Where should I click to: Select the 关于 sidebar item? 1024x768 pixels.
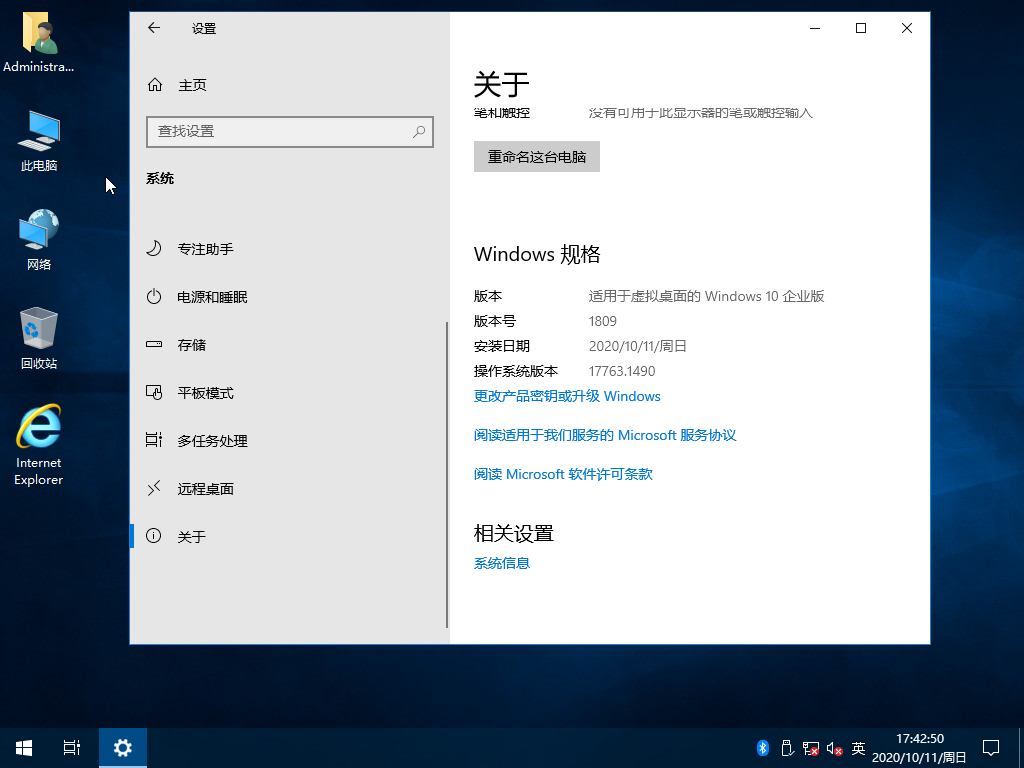point(289,536)
